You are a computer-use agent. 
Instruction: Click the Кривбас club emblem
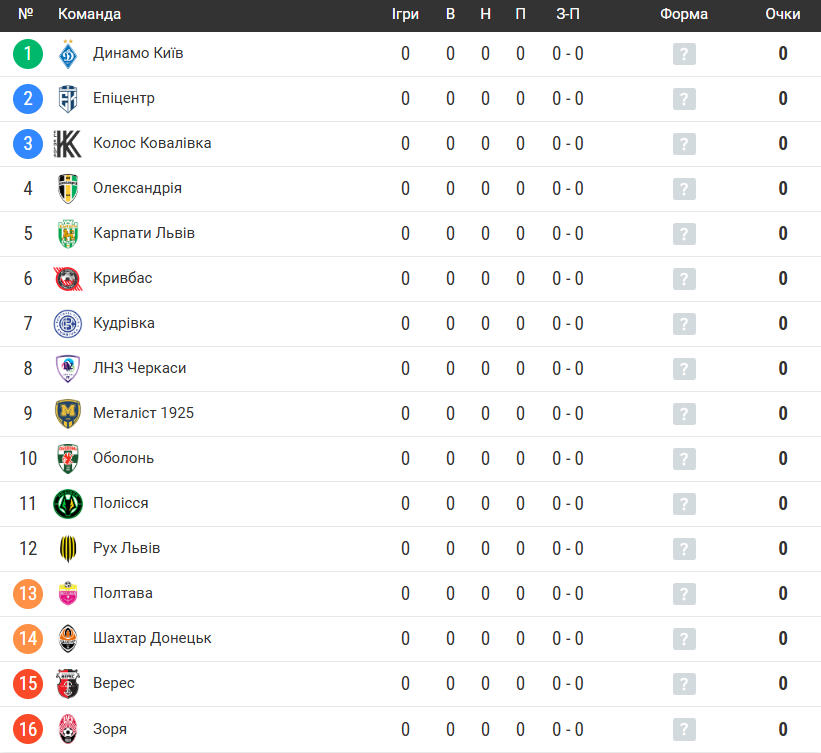point(68,279)
